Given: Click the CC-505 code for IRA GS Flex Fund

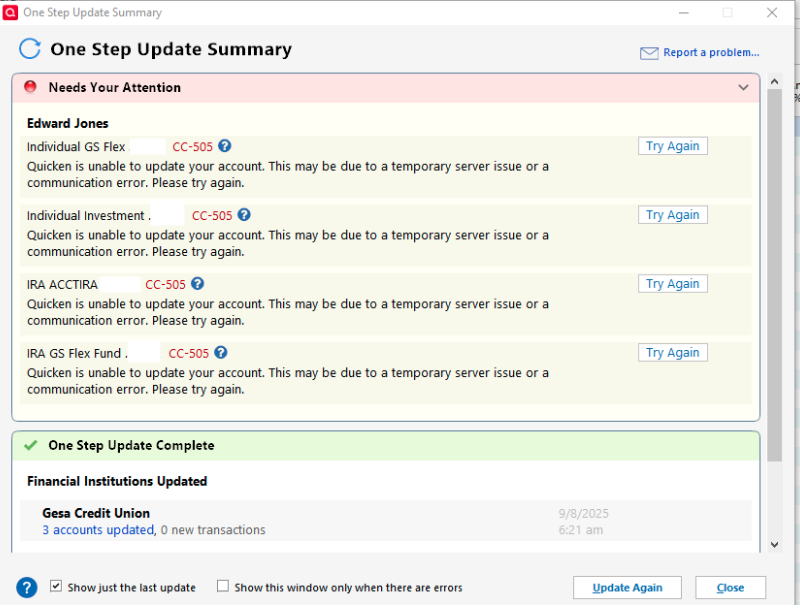Looking at the screenshot, I should click(x=188, y=353).
